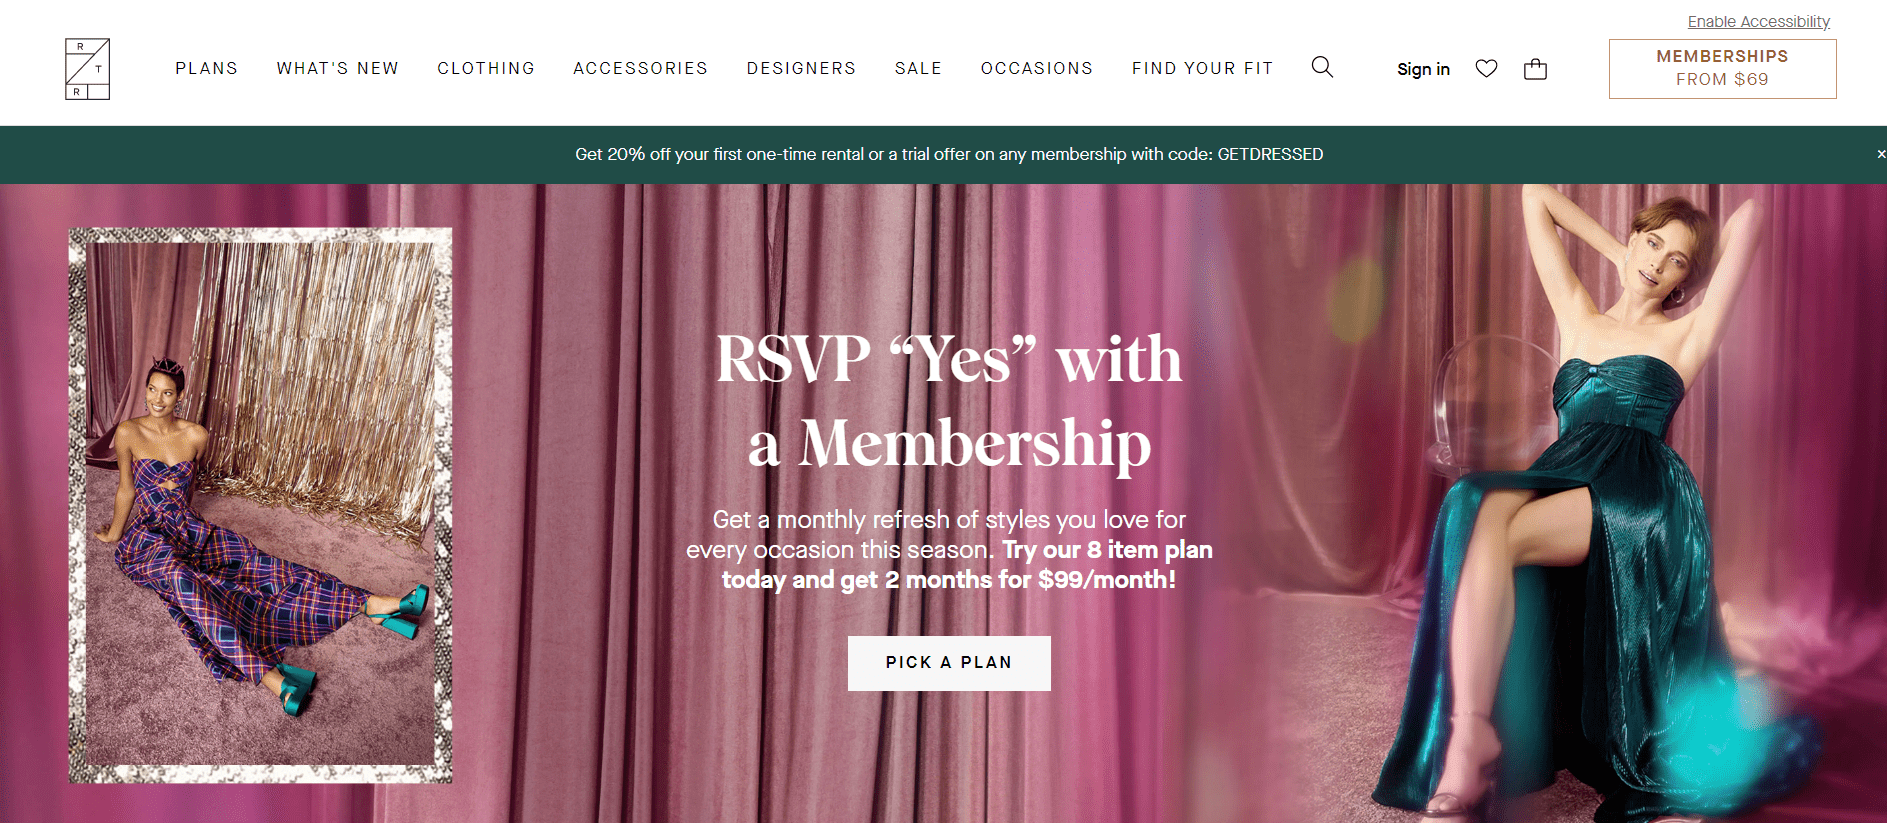Explore the ACCESSORIES section
Viewport: 1887px width, 830px height.
[x=640, y=68]
